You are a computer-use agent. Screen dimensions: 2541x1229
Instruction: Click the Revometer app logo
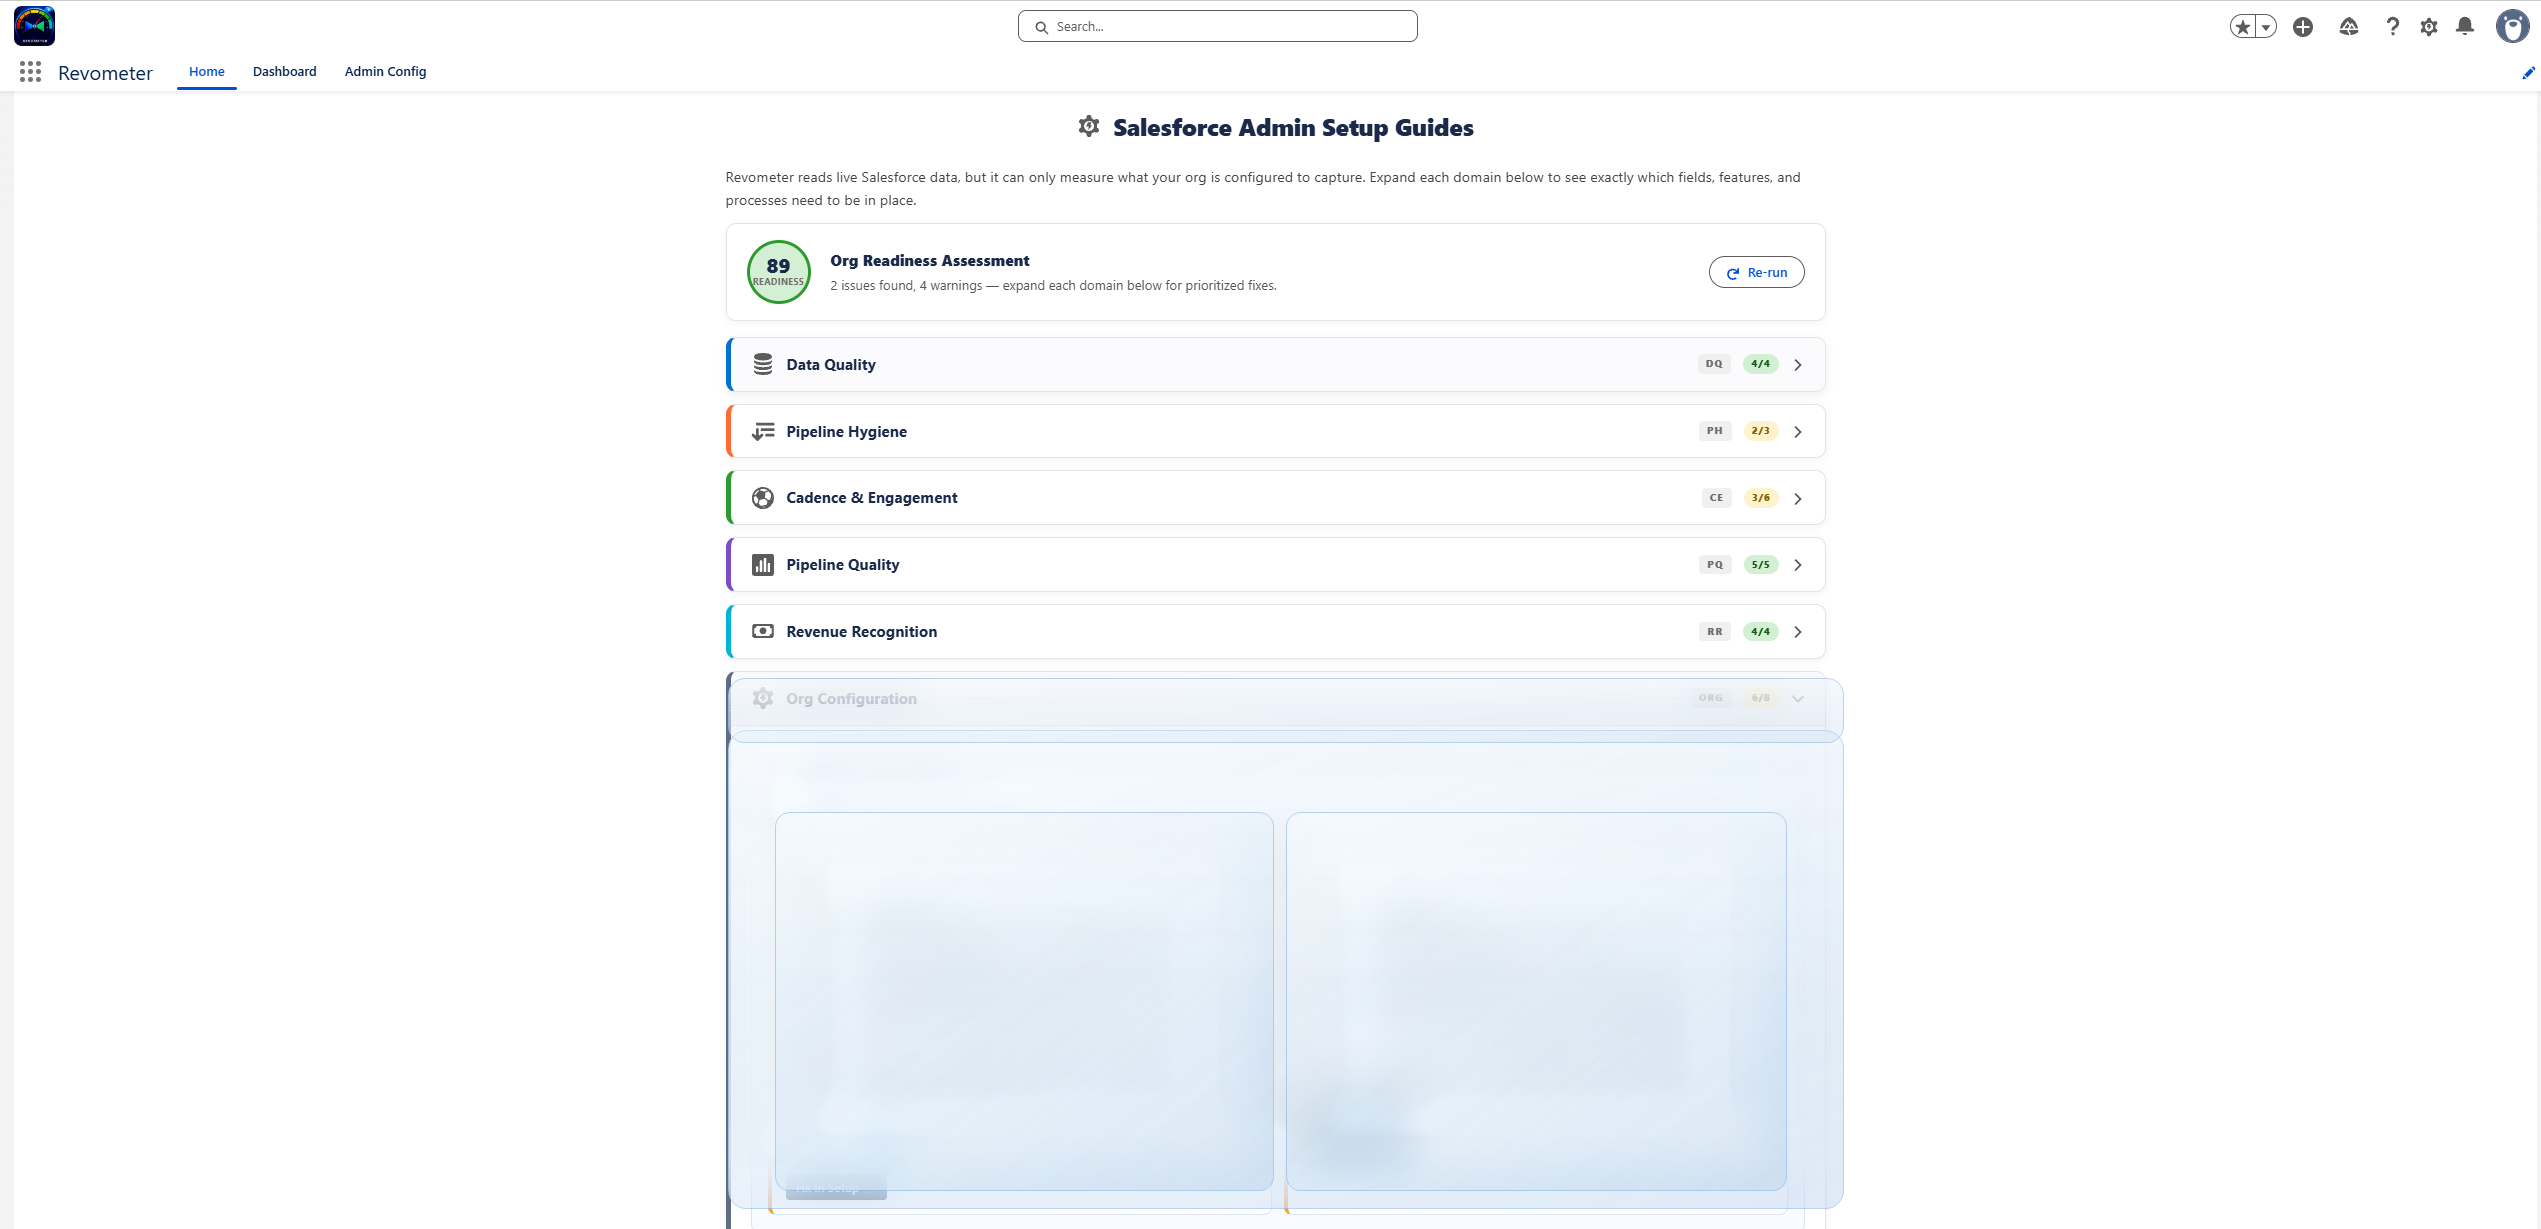coord(34,26)
